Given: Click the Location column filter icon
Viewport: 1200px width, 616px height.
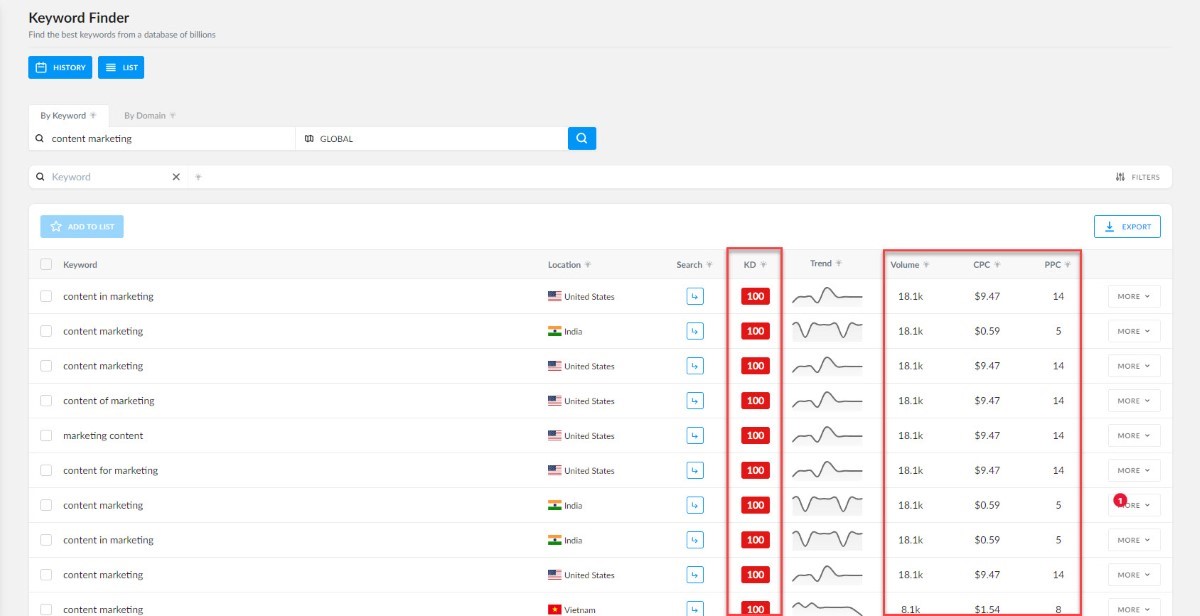Looking at the screenshot, I should point(588,265).
